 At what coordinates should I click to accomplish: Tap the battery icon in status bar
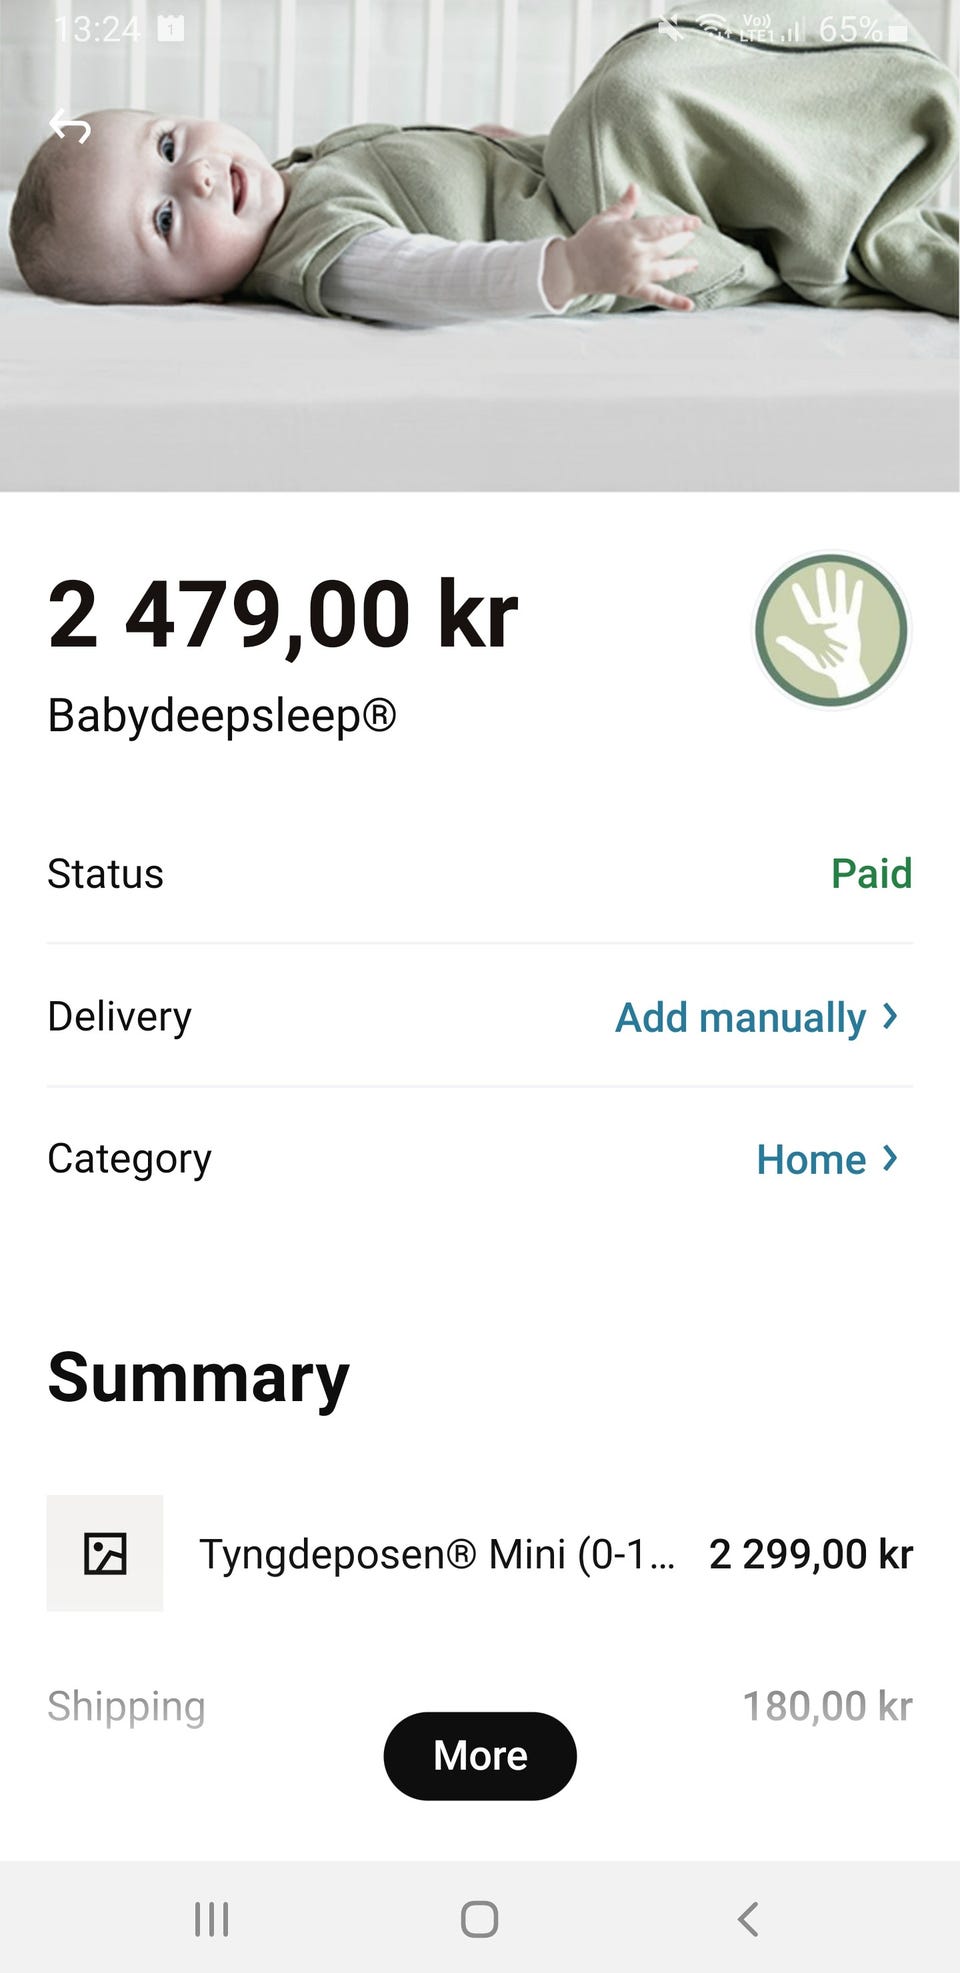[898, 32]
